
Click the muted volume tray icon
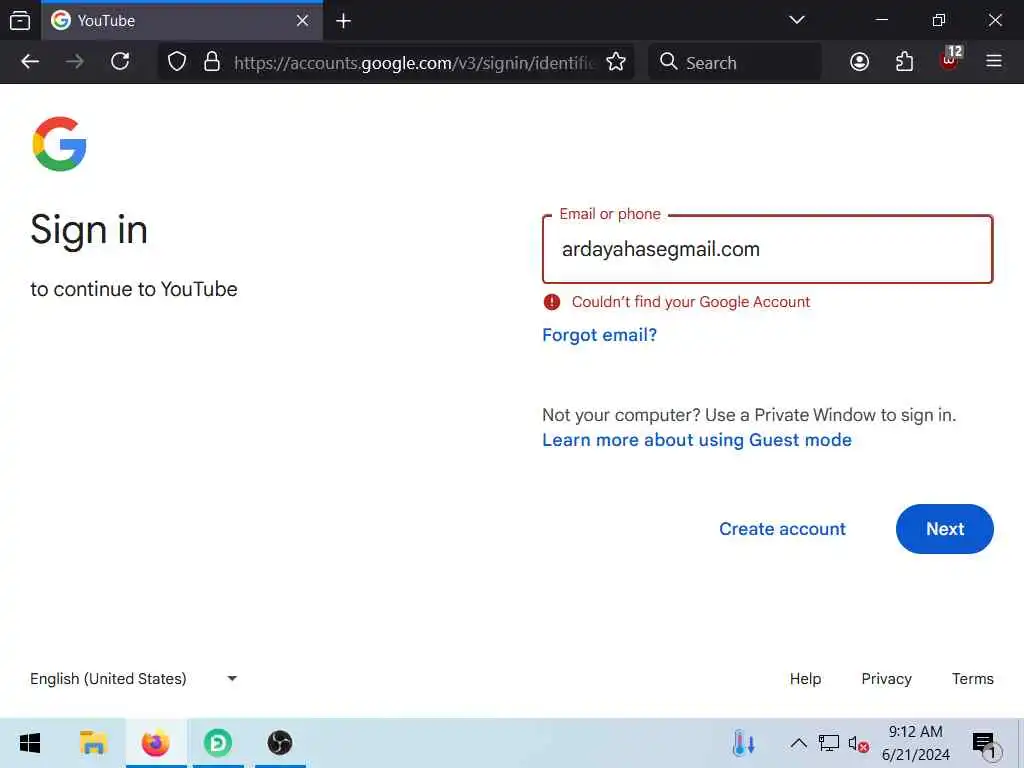tap(858, 744)
